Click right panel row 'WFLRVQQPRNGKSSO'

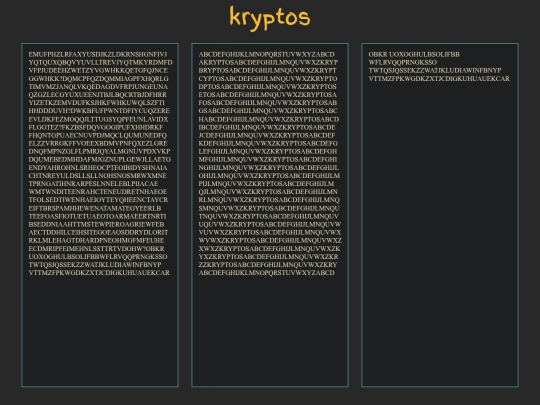click(x=403, y=62)
